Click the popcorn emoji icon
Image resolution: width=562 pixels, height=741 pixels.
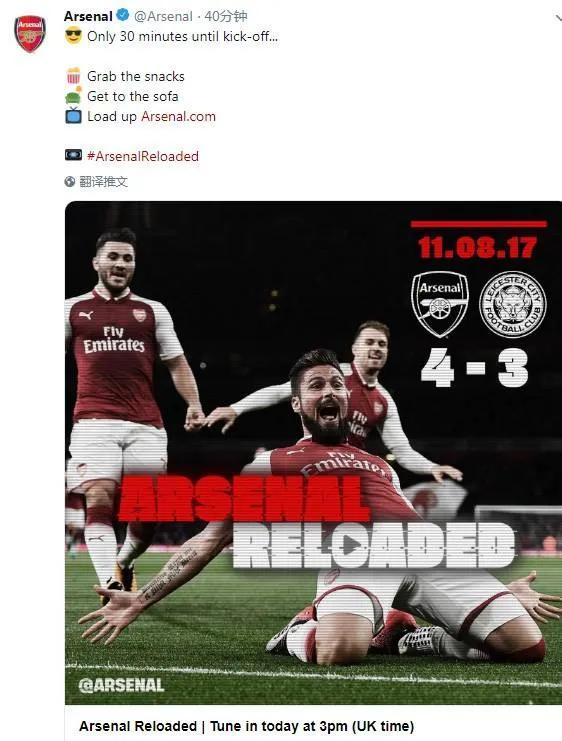tap(73, 76)
